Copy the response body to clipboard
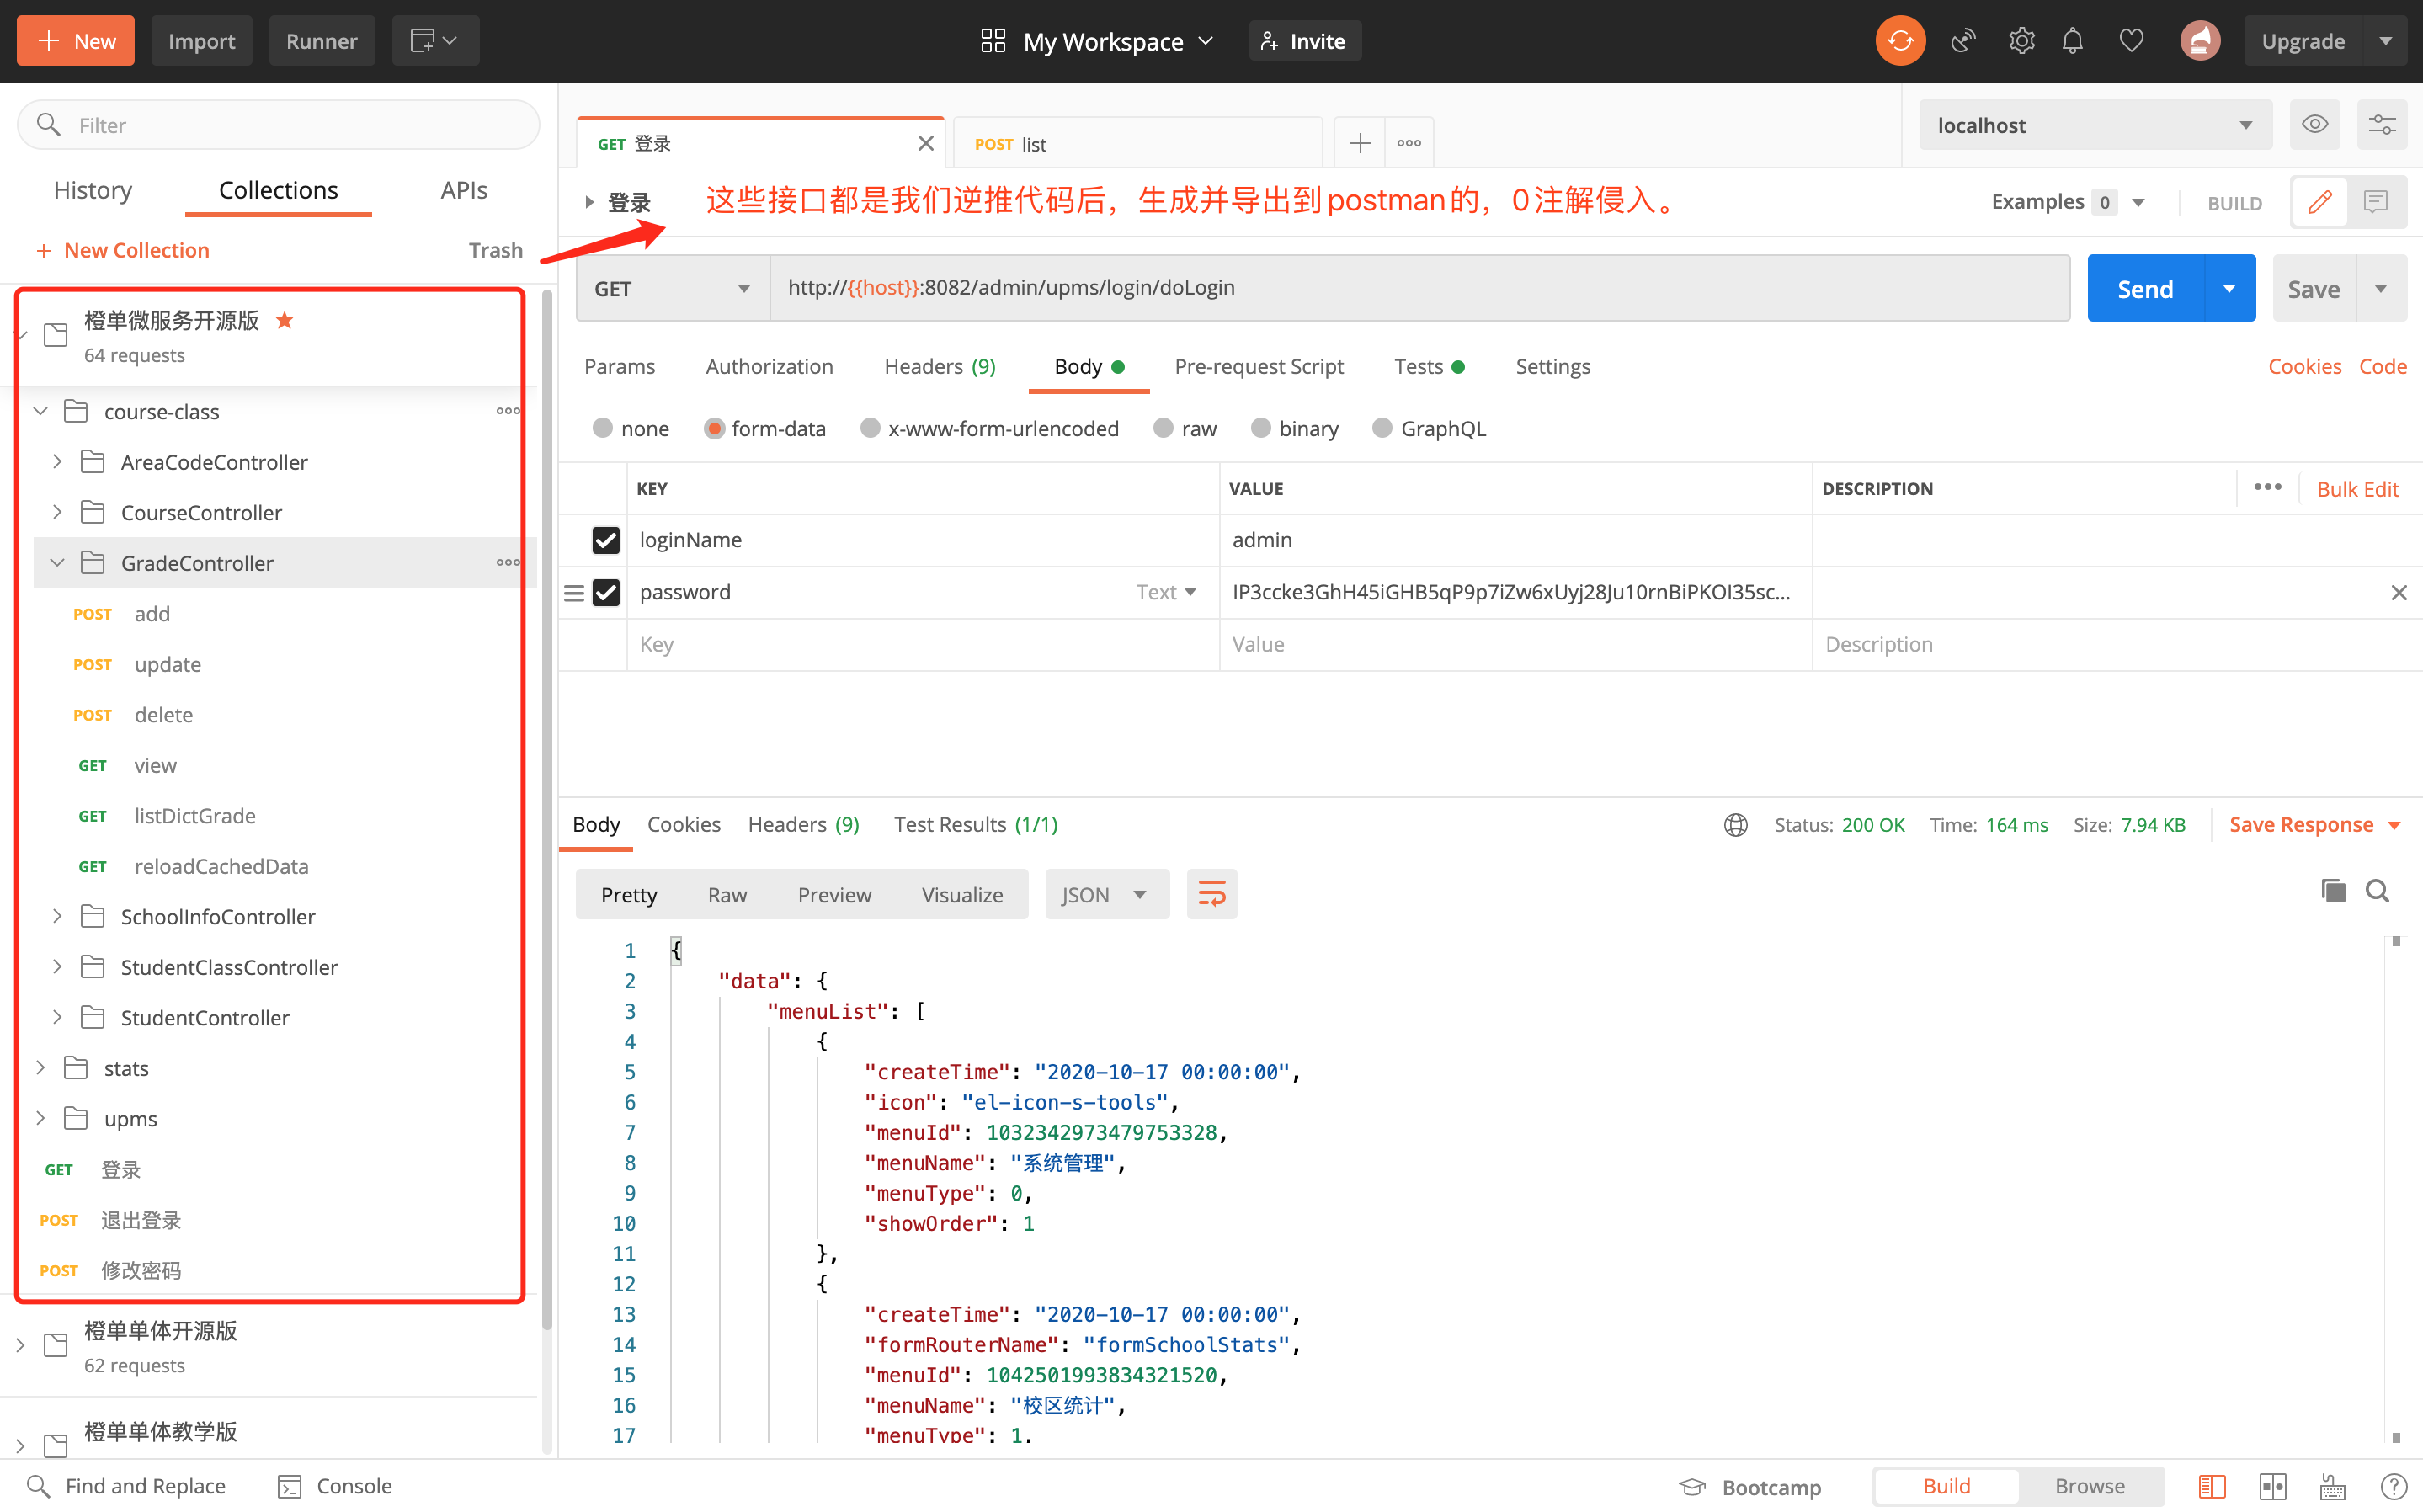2423x1512 pixels. coord(2332,890)
